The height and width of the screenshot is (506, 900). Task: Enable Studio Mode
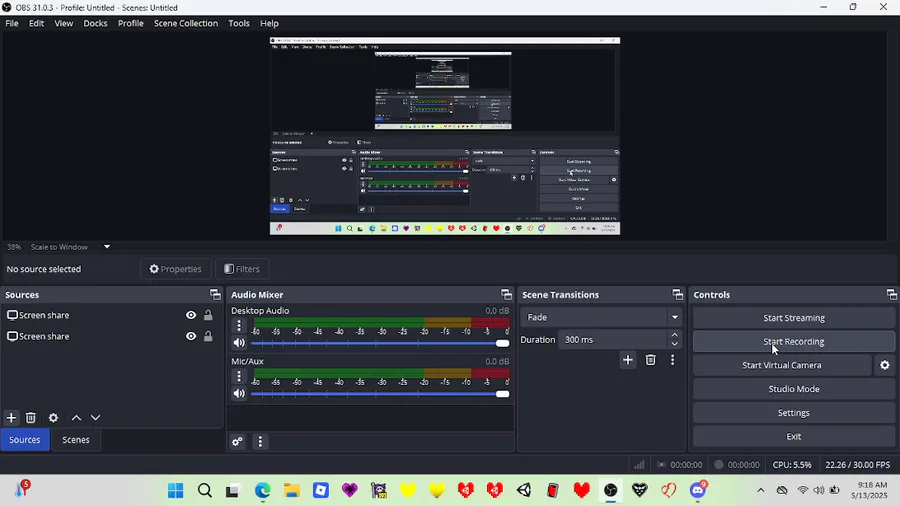tap(793, 389)
